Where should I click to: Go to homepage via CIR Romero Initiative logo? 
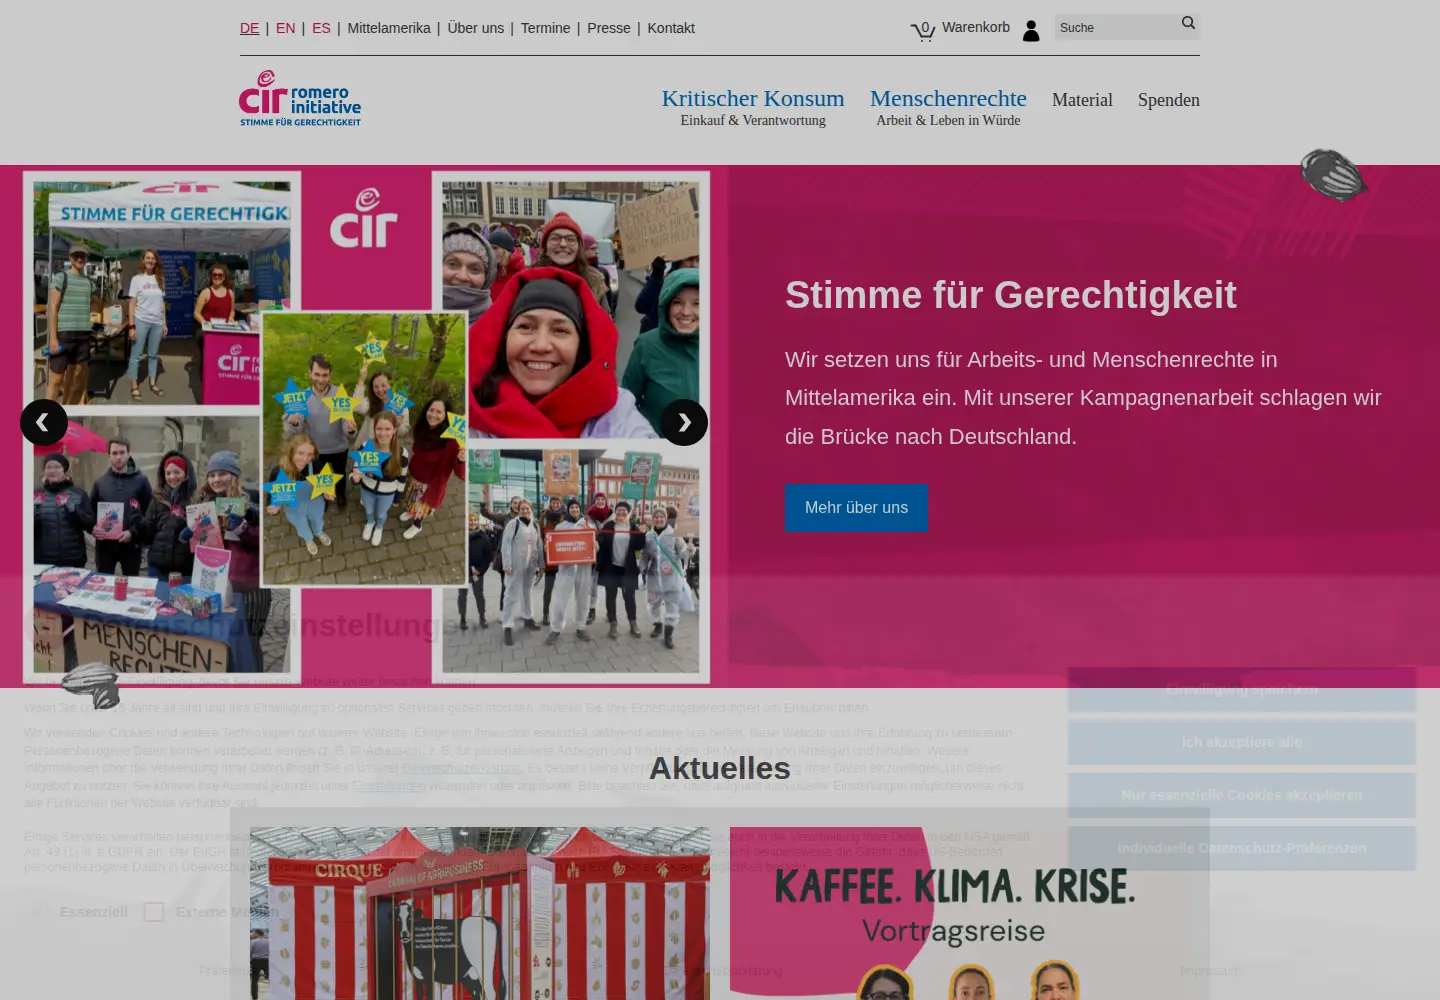pyautogui.click(x=300, y=98)
